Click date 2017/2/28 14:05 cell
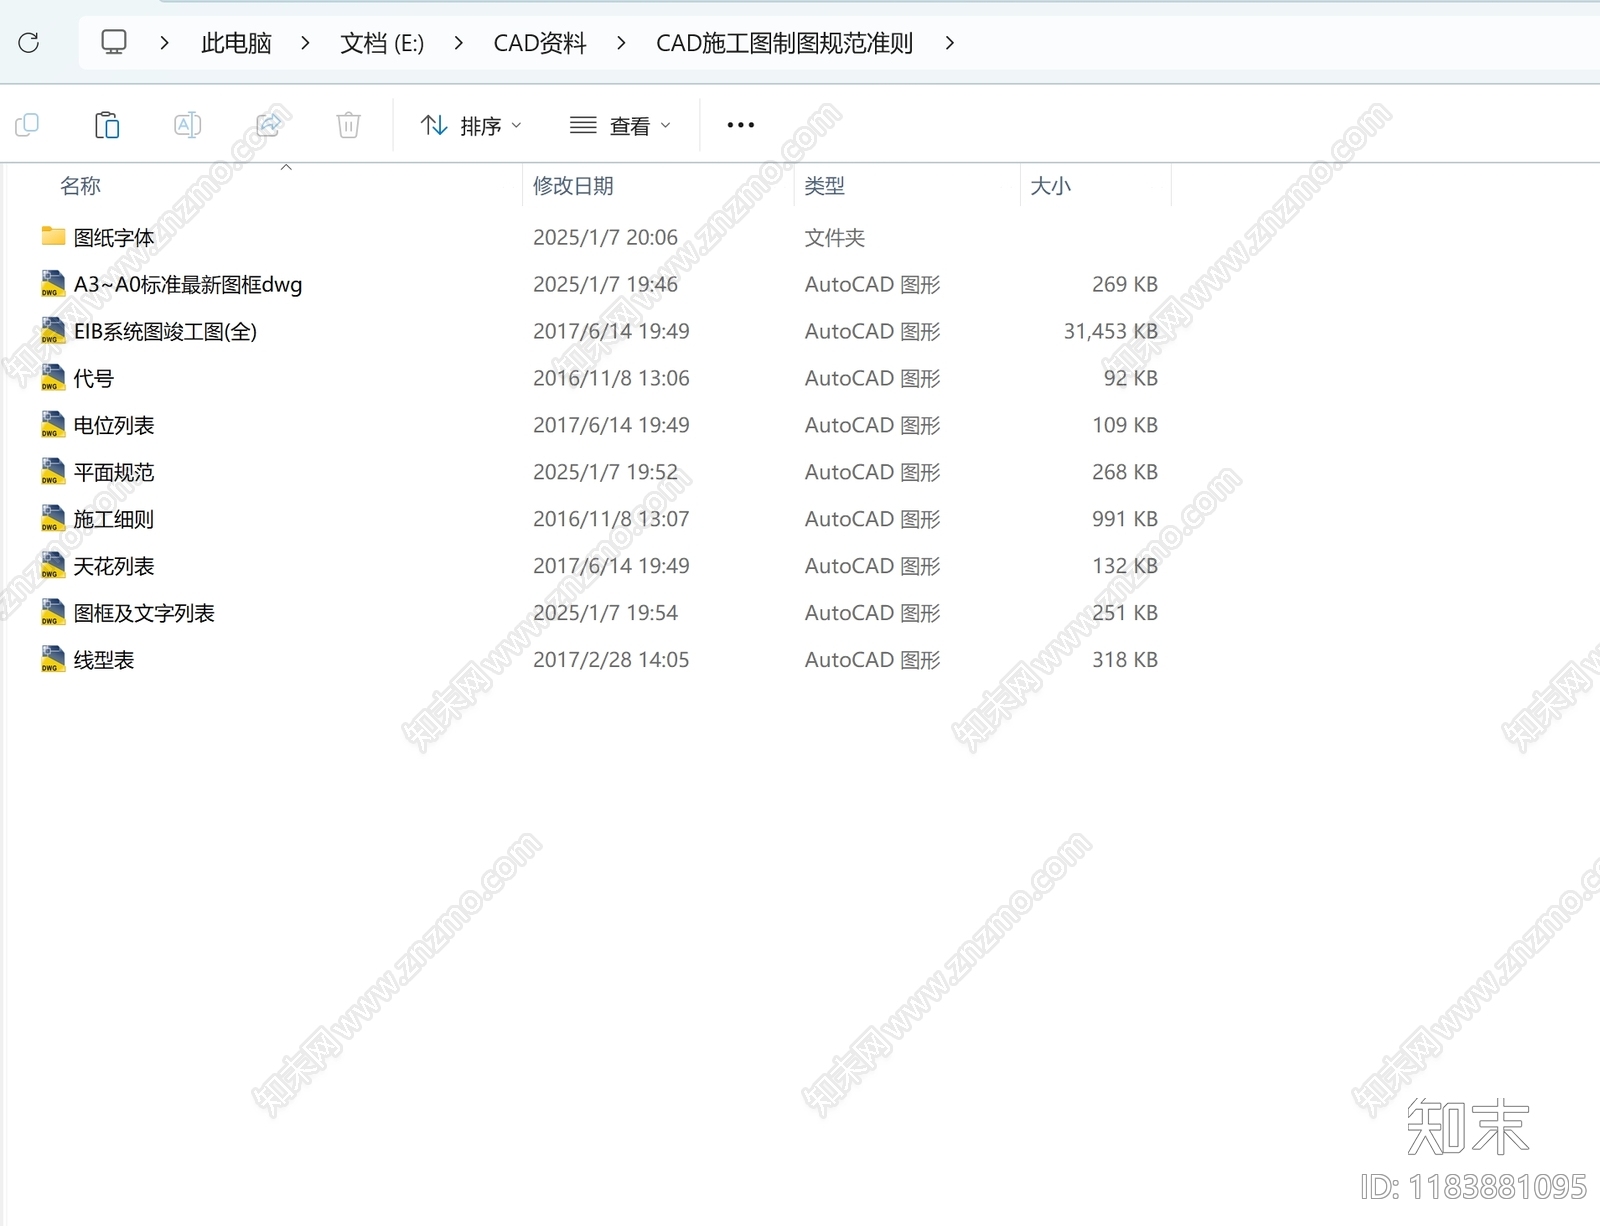The width and height of the screenshot is (1600, 1226). (x=611, y=661)
